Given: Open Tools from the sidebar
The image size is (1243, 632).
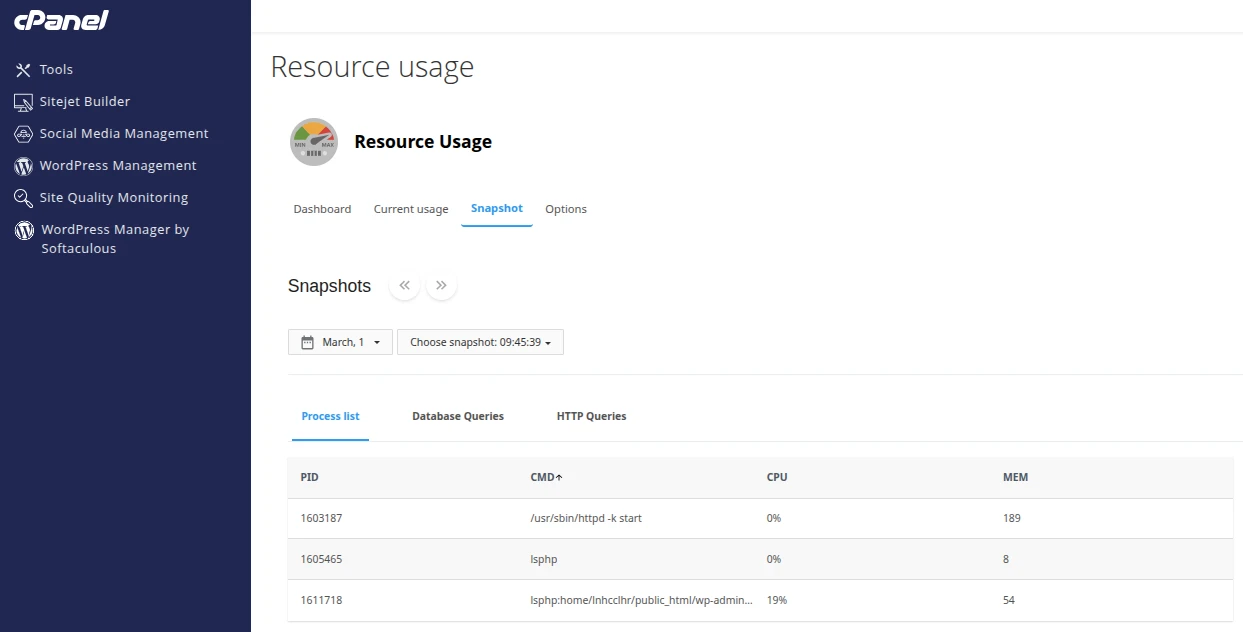Looking at the screenshot, I should (56, 69).
